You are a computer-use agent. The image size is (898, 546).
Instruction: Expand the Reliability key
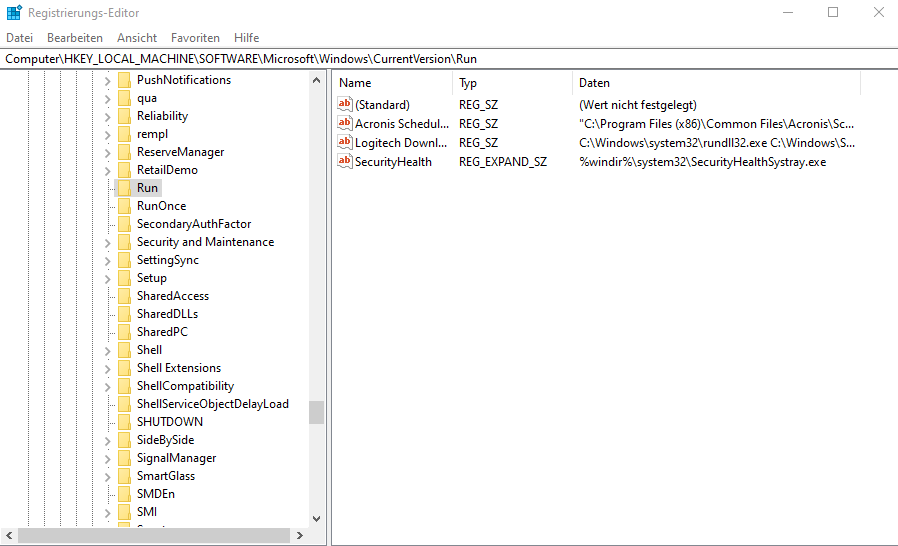[x=108, y=117]
